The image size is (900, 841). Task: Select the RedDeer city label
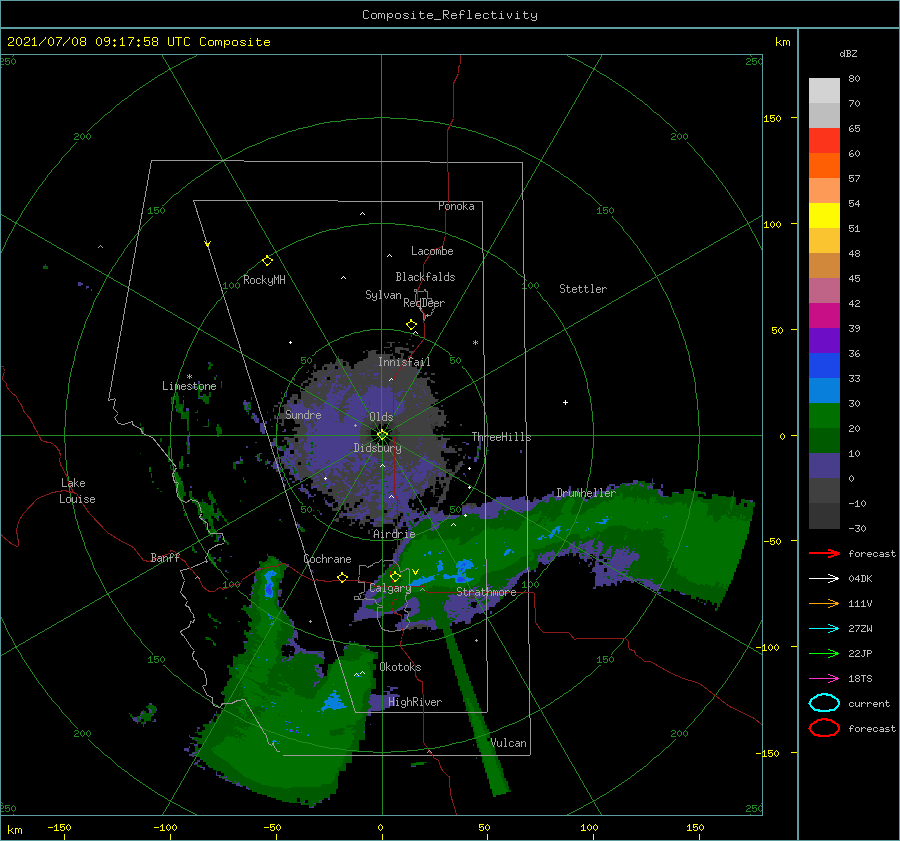point(424,303)
